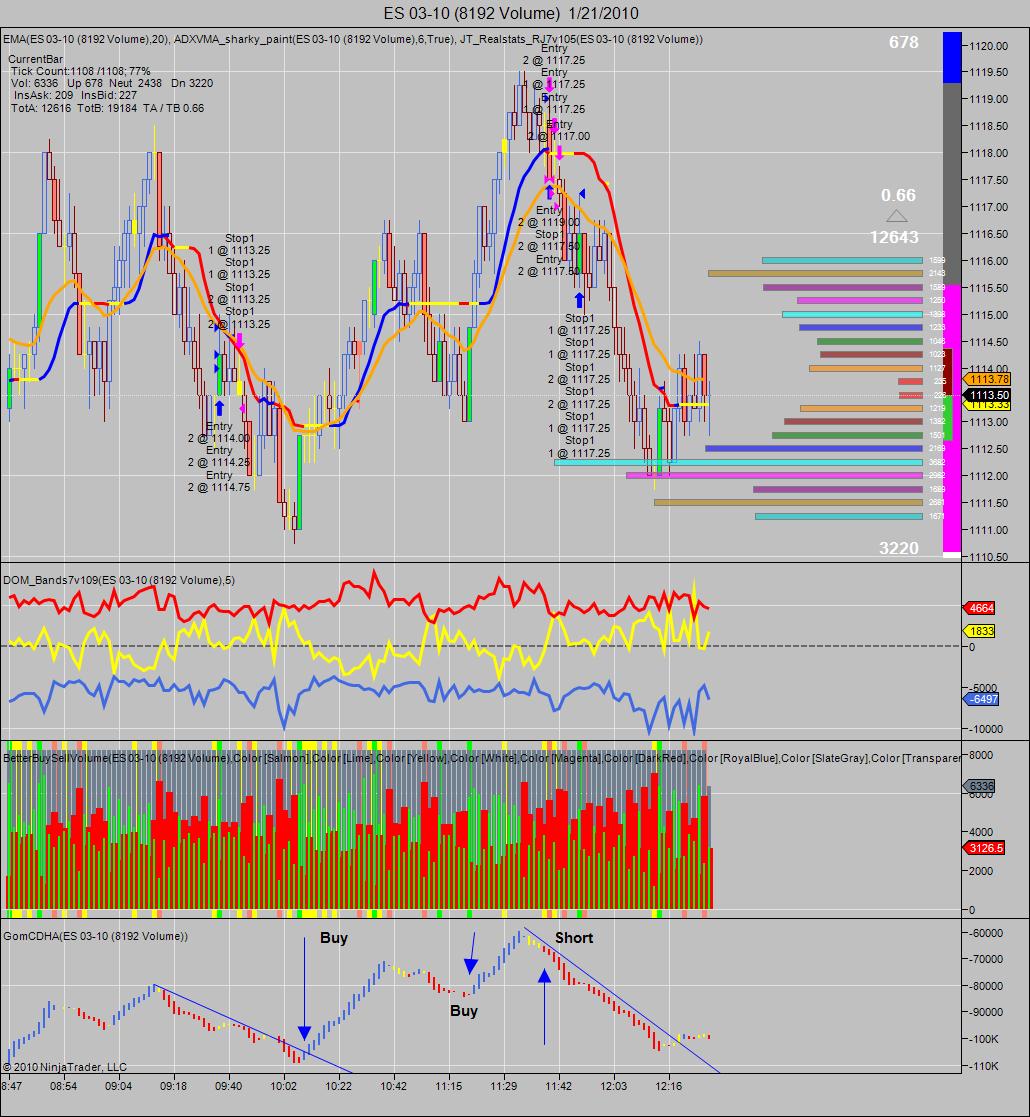Click the white 12643 total value
Viewport: 1030px width, 1117px height.
coord(894,237)
